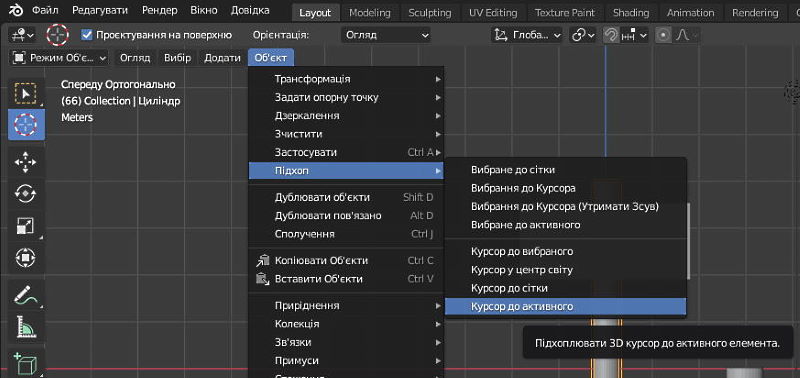Viewport: 800px width, 378px height.
Task: Expand the Колекція submenu
Action: coord(346,324)
